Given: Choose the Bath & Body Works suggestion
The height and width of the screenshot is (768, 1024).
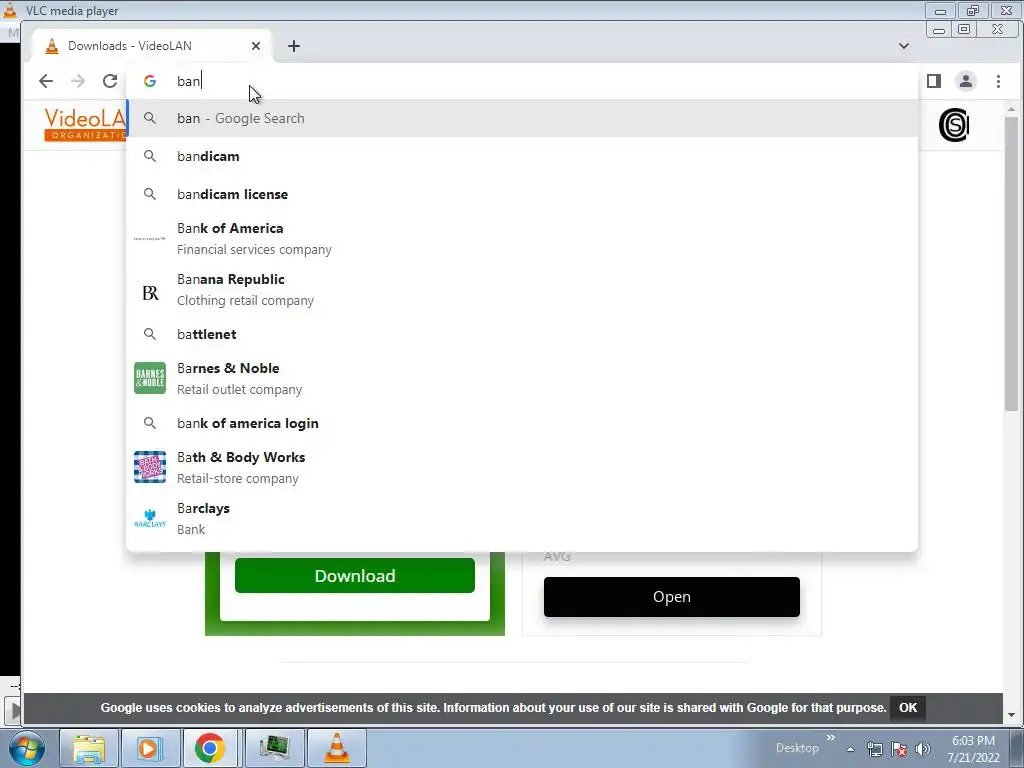Looking at the screenshot, I should 522,467.
